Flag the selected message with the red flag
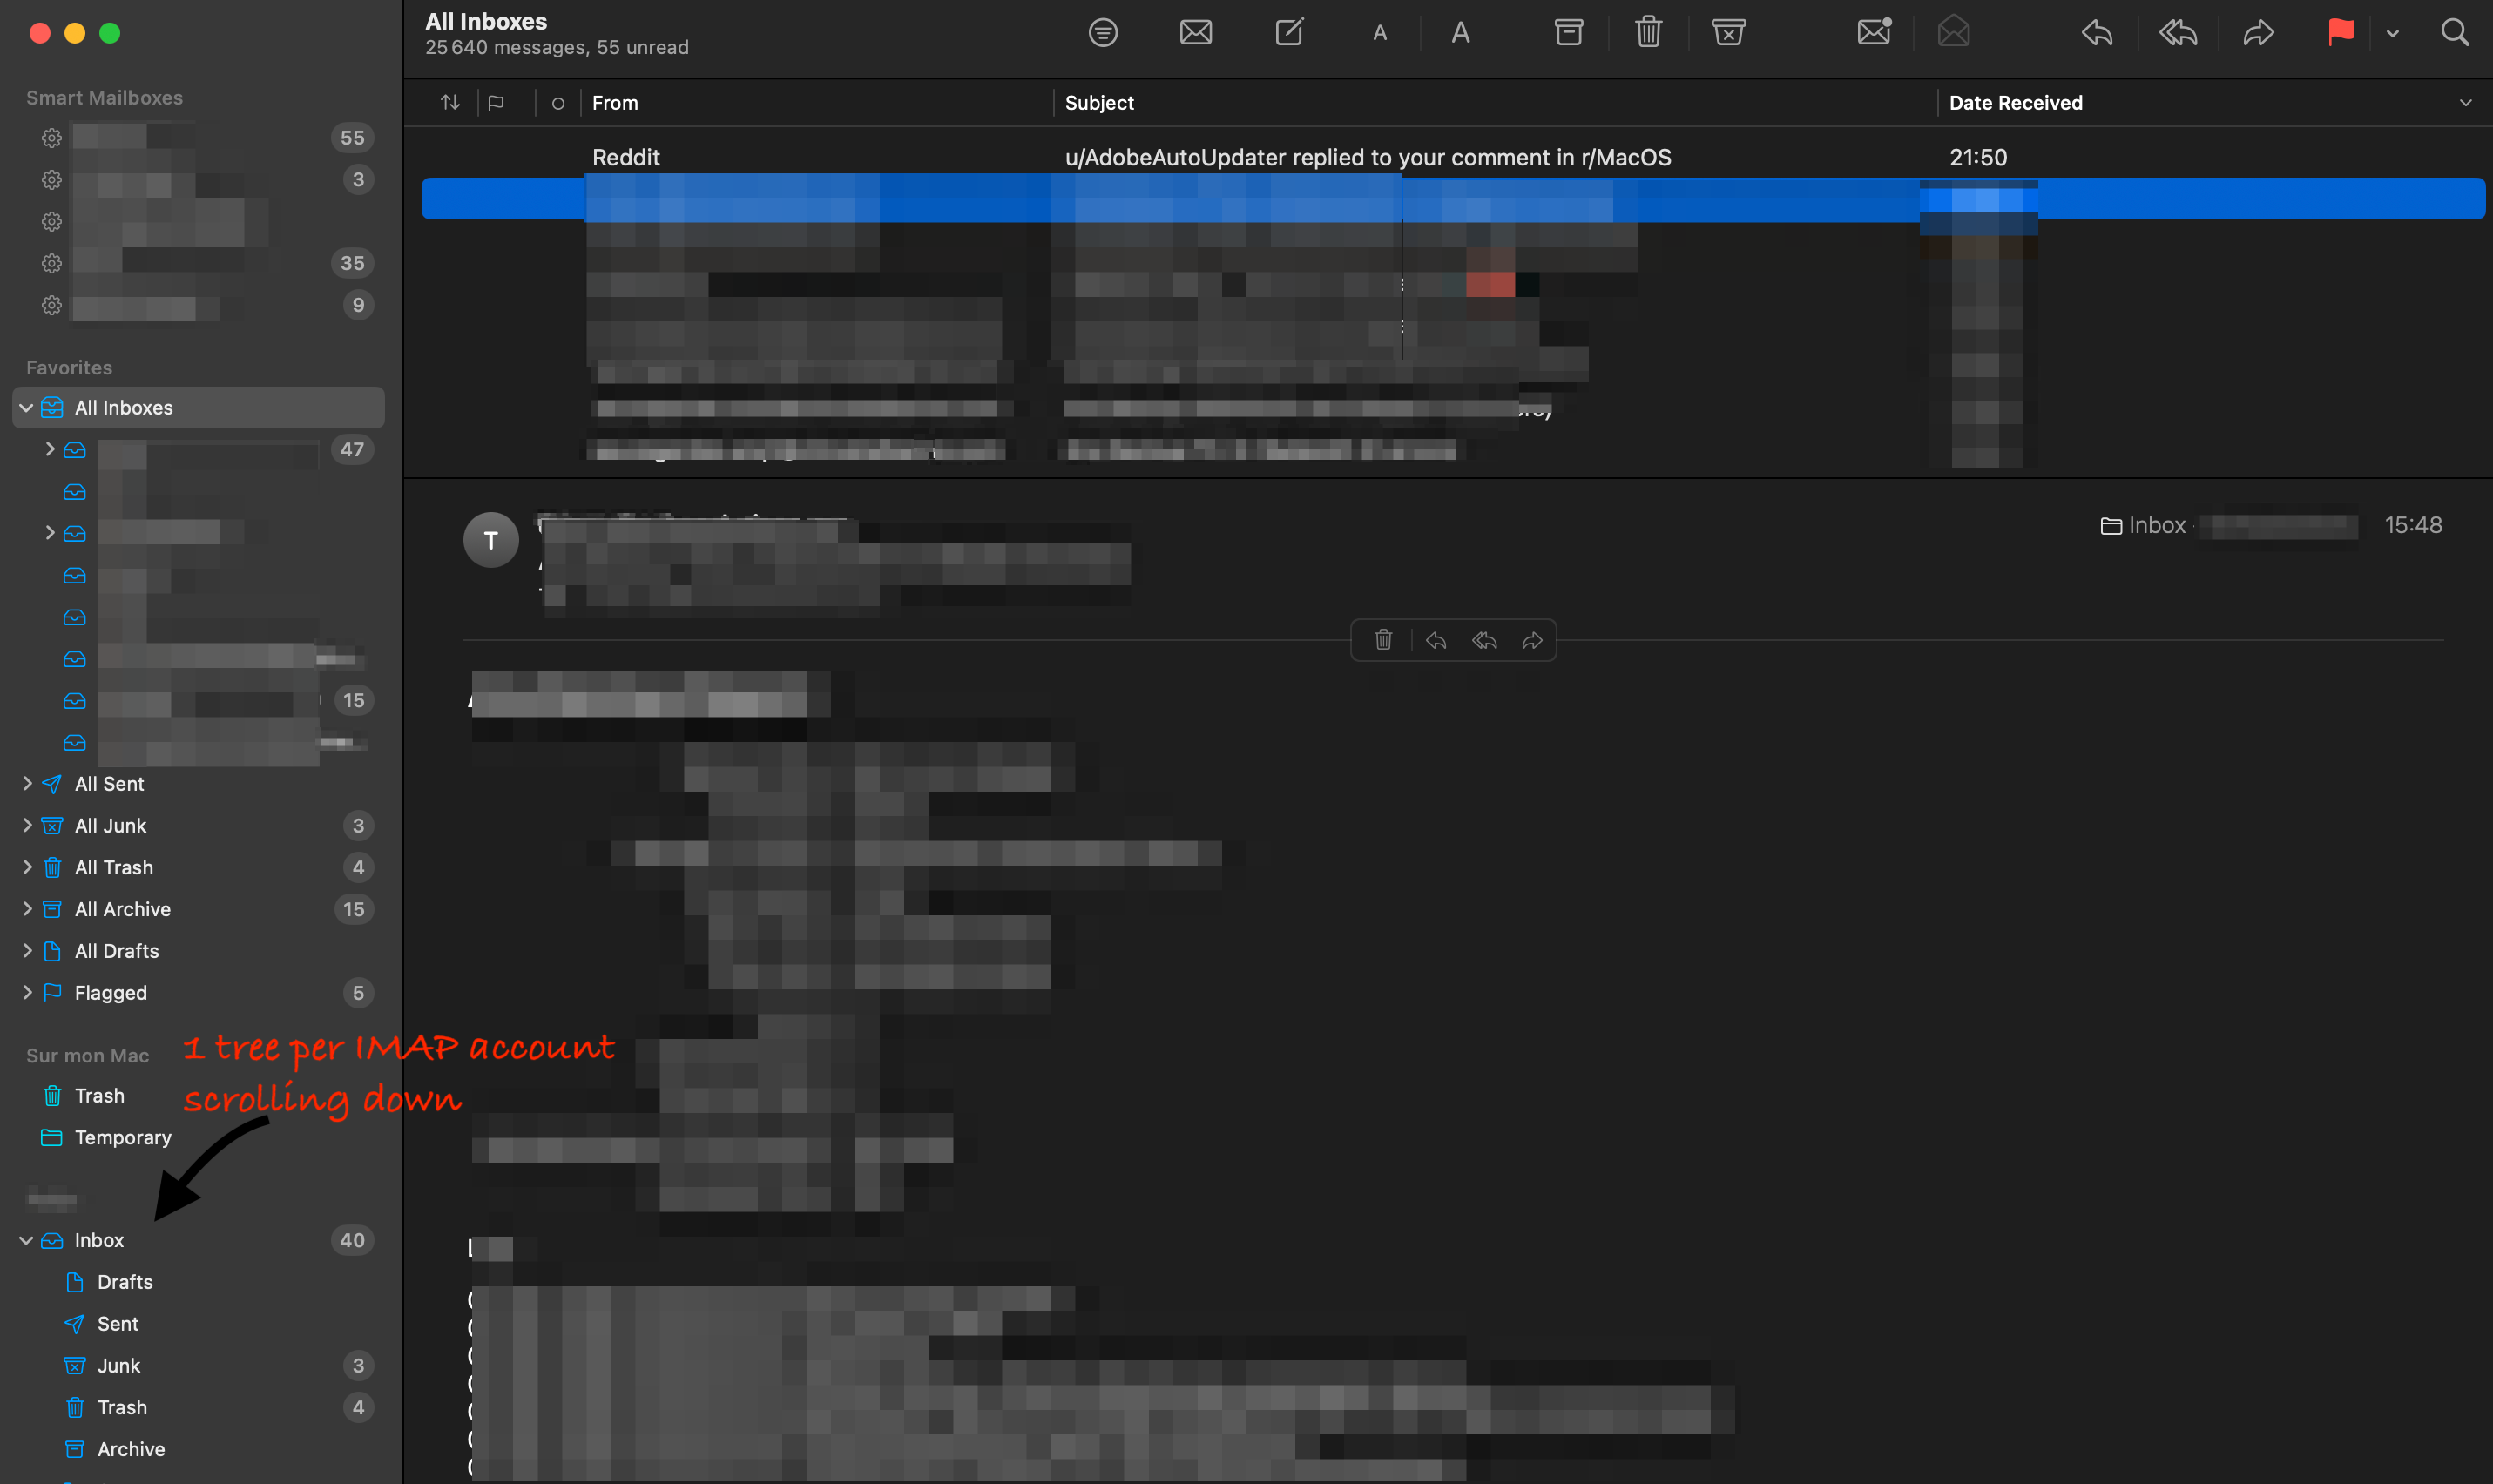 2340,32
